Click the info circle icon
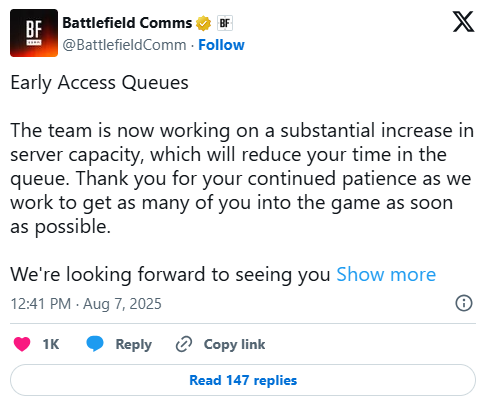This screenshot has height=406, width=487. pos(464,303)
